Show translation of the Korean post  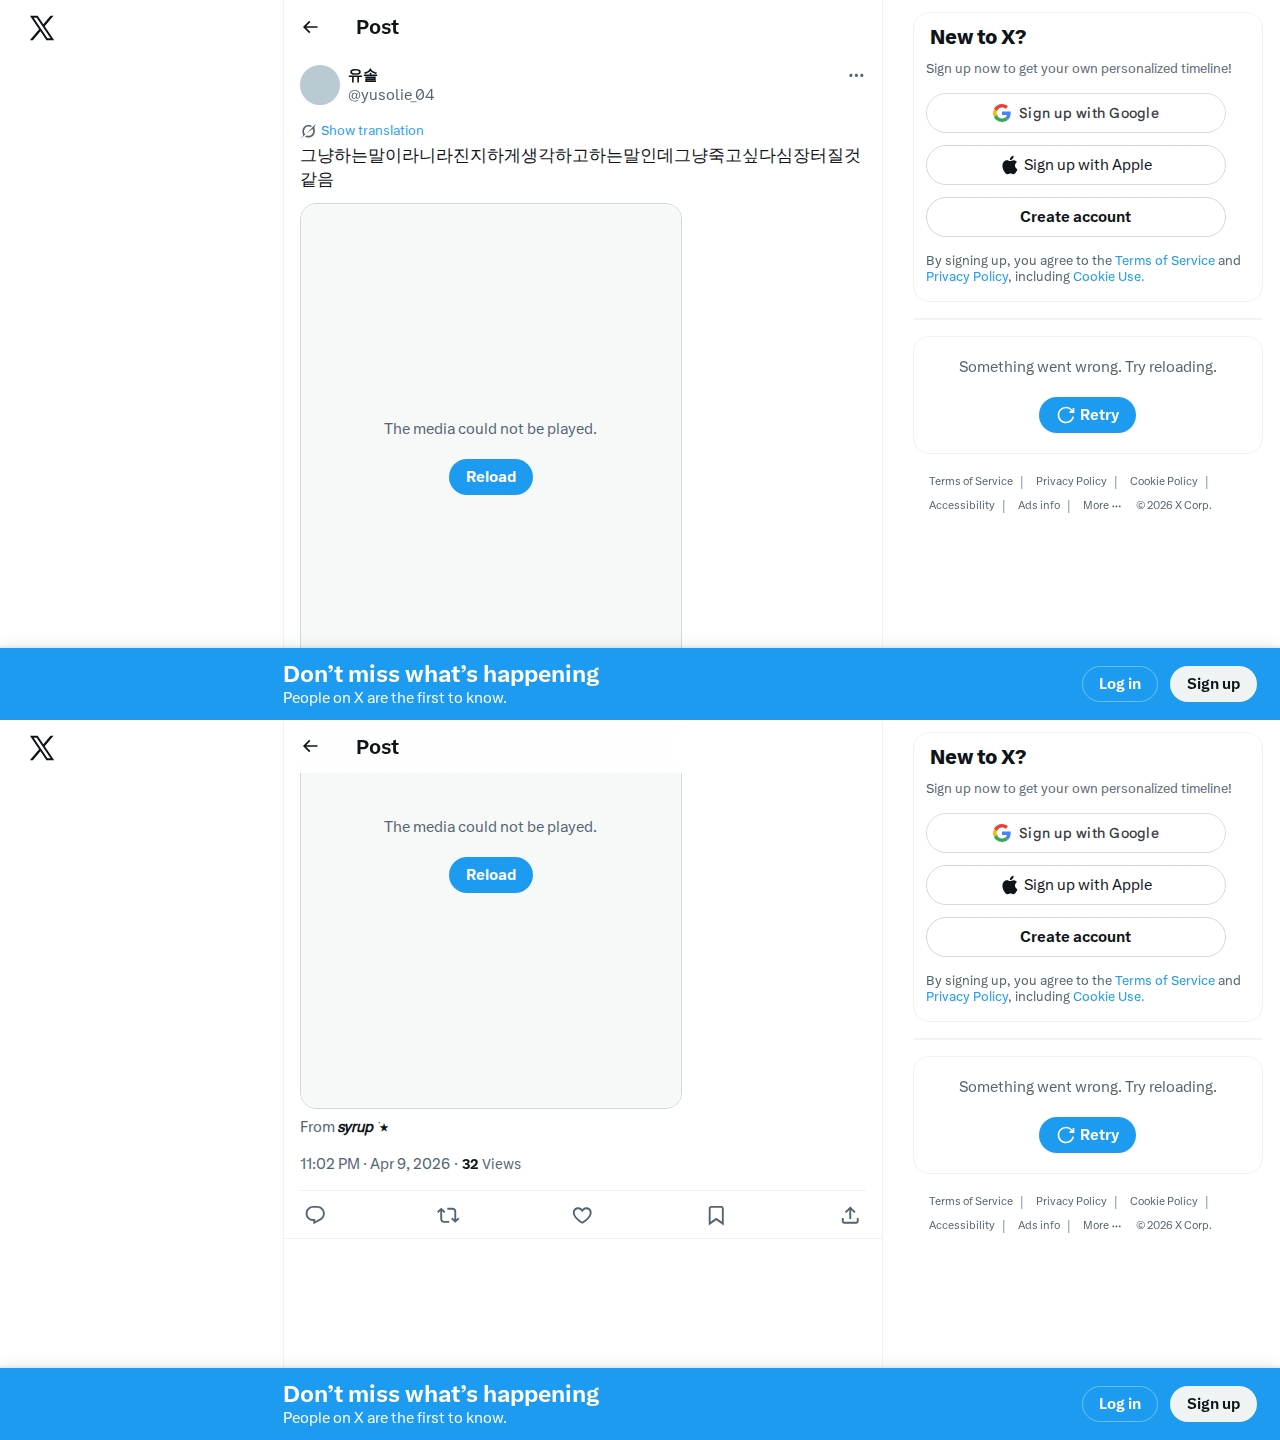coord(372,131)
